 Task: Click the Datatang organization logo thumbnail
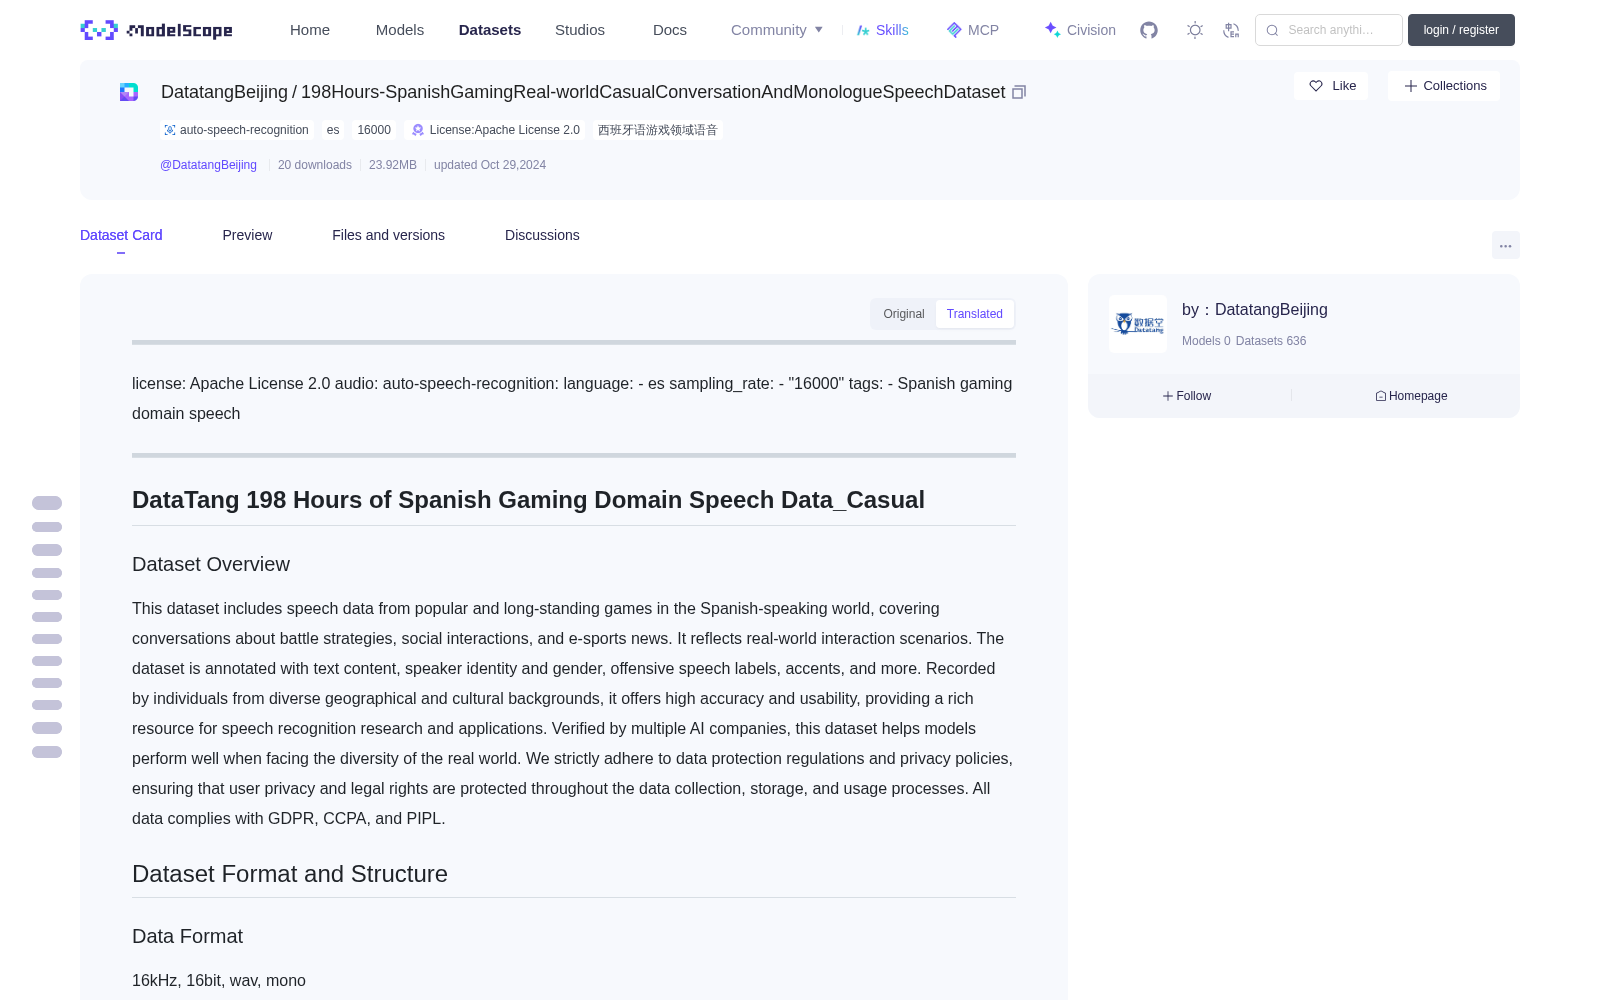point(1138,324)
